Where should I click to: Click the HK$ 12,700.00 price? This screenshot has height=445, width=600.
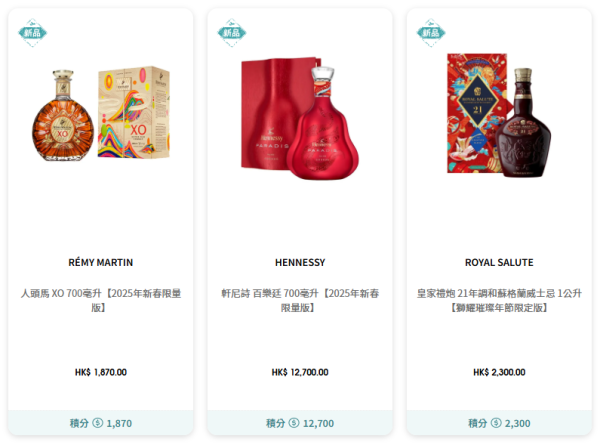coord(300,372)
